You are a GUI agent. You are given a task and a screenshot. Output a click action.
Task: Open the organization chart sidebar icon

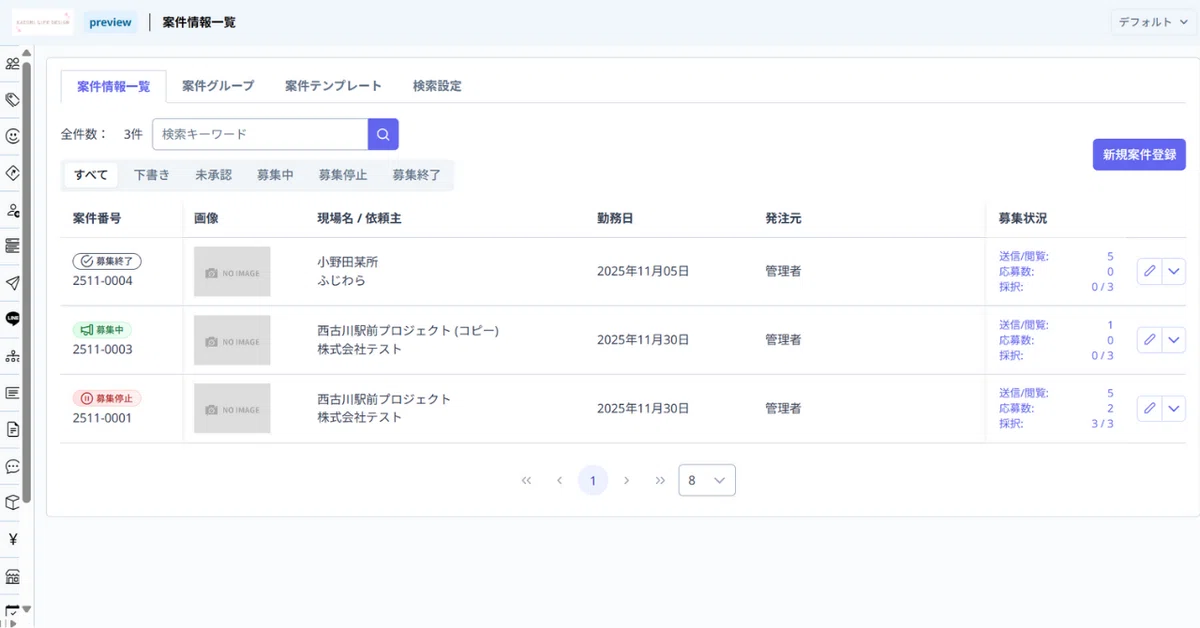pos(13,356)
